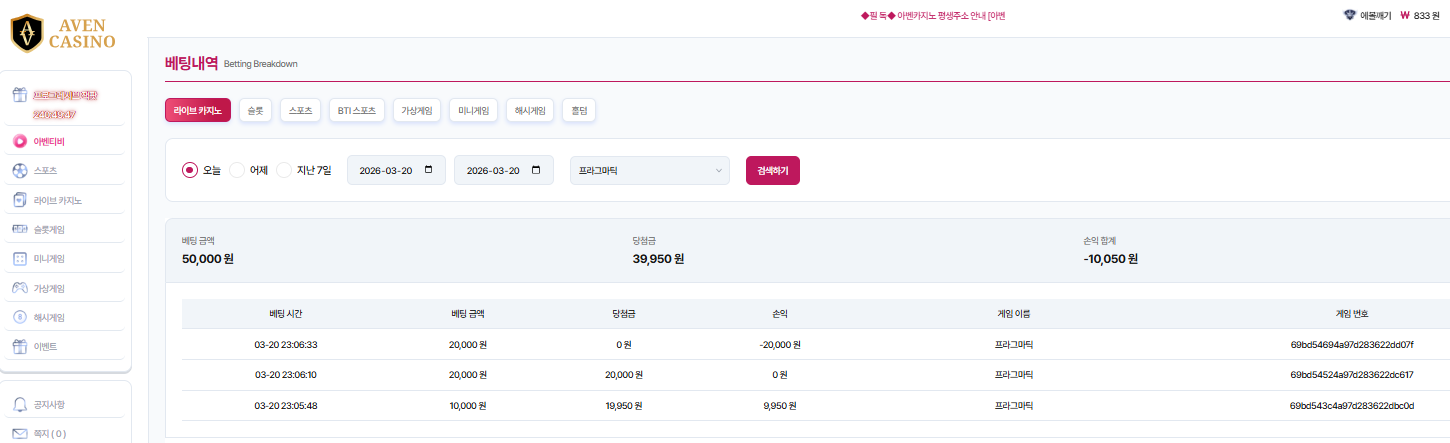Switch to the 슬롯 tab

coord(255,111)
